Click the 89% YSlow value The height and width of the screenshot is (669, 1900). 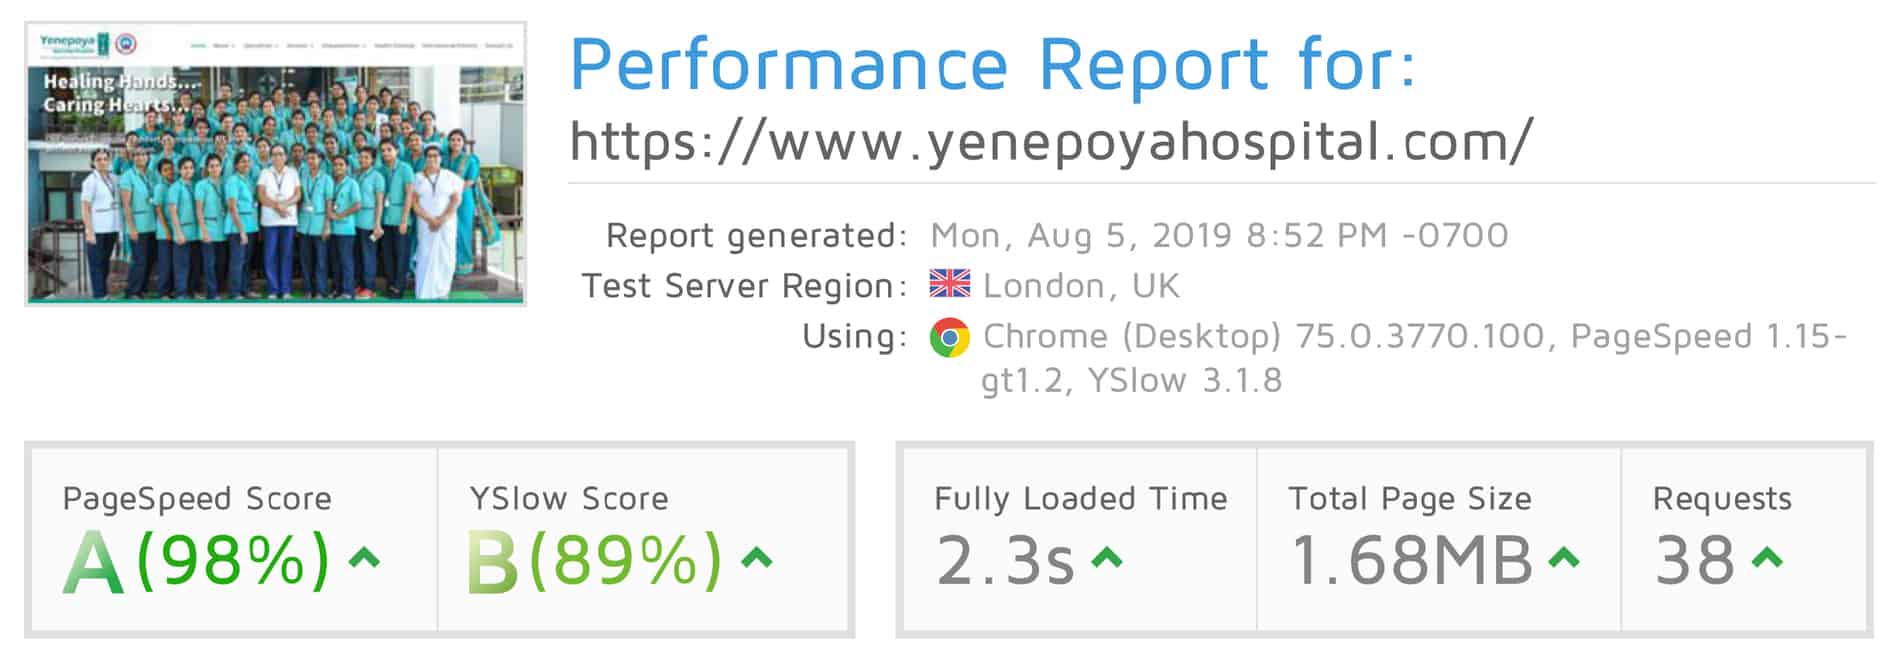625,560
